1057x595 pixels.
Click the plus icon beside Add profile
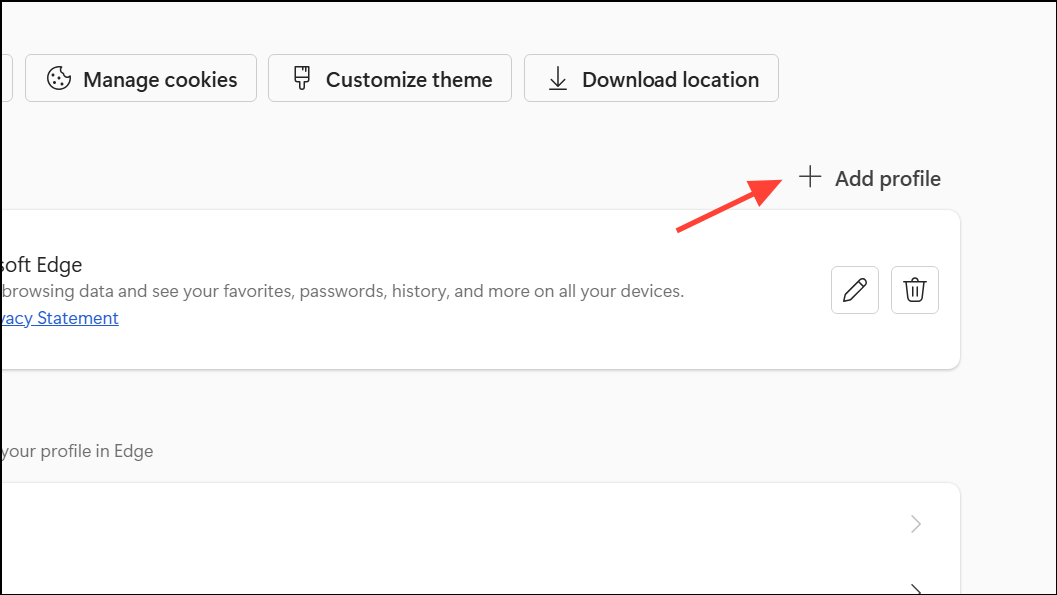(x=810, y=177)
